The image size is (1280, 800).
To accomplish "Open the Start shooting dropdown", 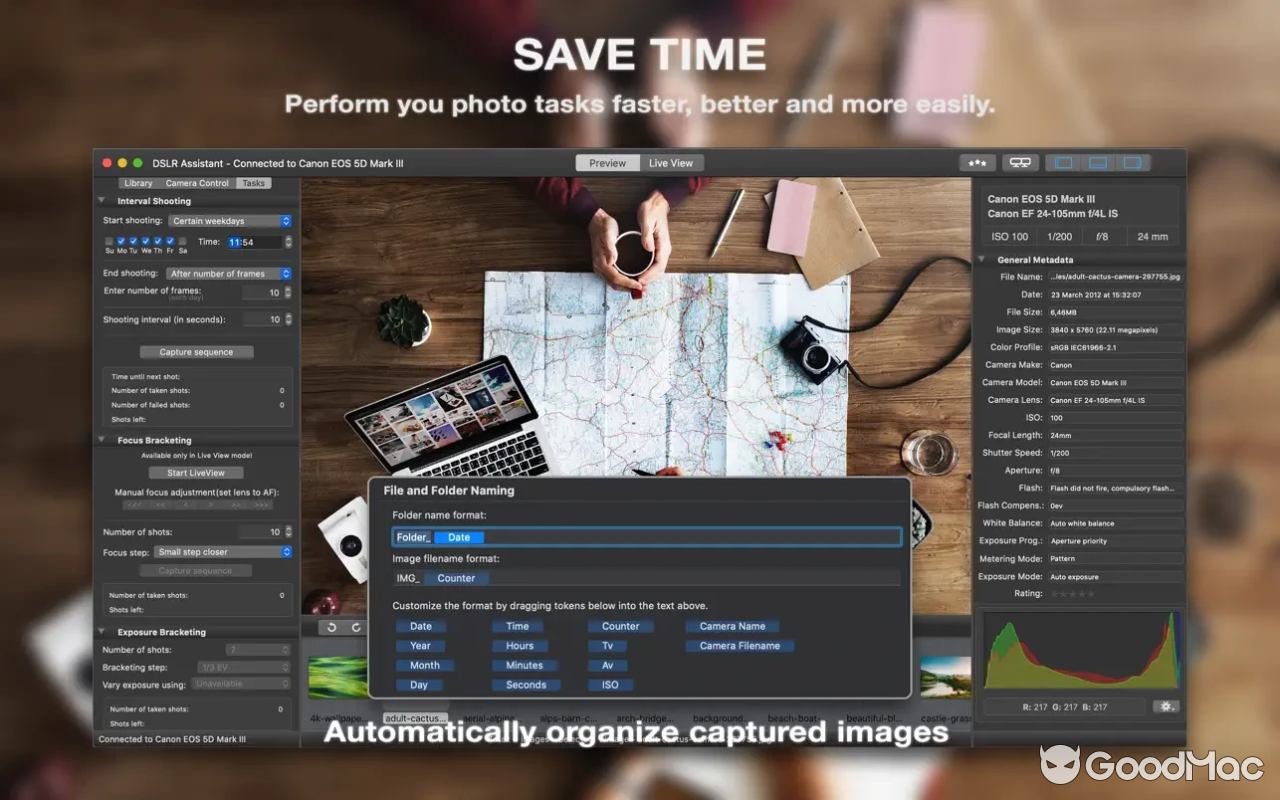I will [x=230, y=220].
